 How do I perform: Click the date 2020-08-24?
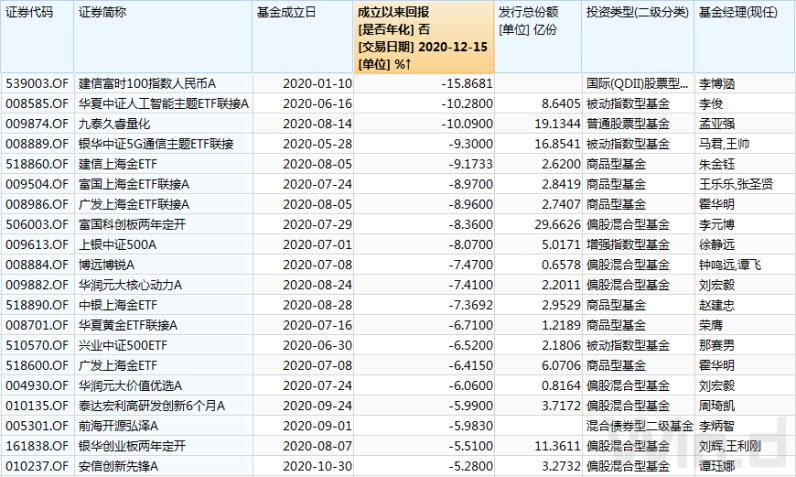pos(317,285)
